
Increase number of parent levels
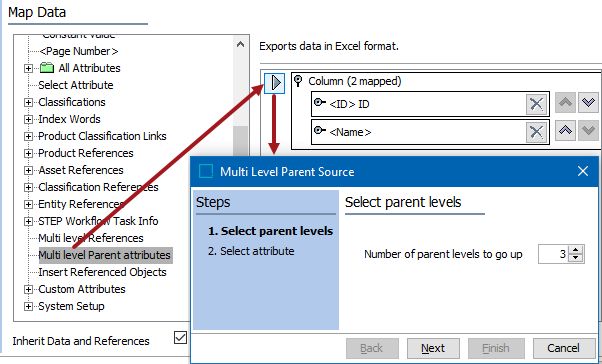click(576, 250)
